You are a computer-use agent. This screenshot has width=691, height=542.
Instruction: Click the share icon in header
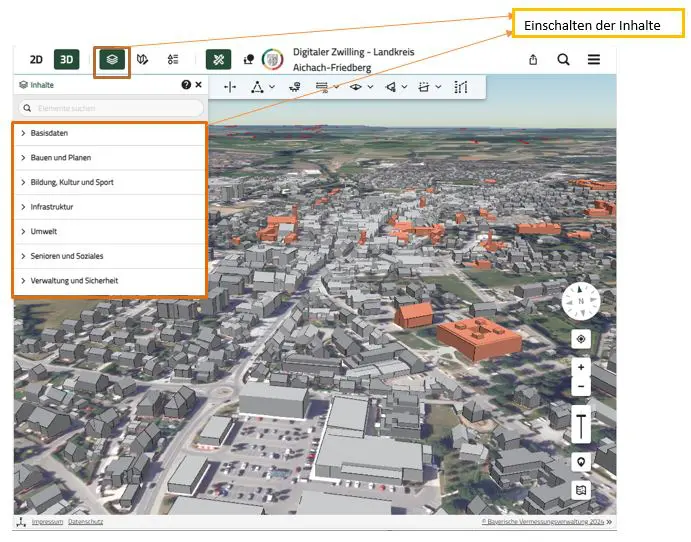pos(533,60)
